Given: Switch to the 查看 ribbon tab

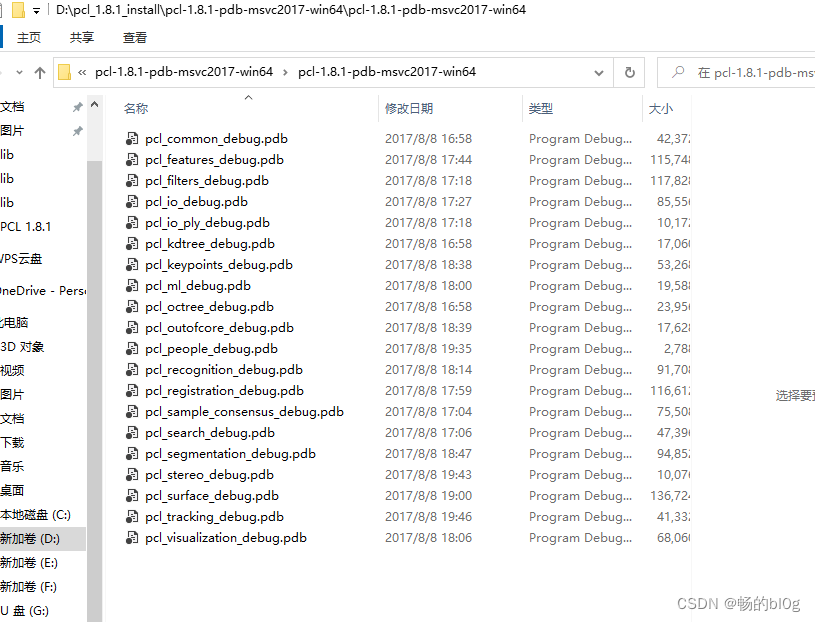Looking at the screenshot, I should [x=135, y=36].
